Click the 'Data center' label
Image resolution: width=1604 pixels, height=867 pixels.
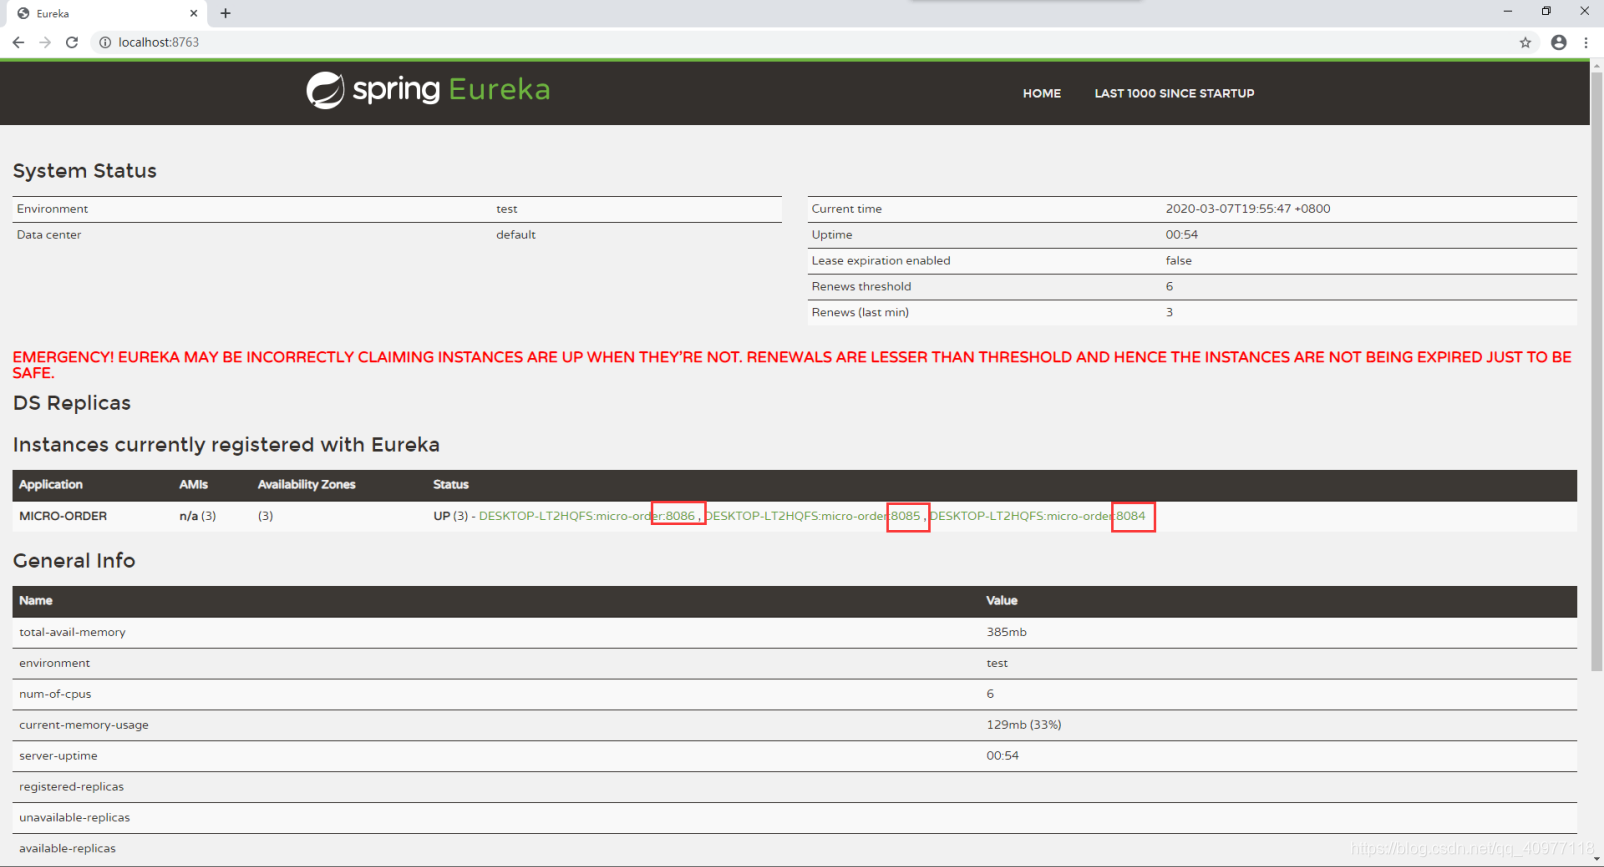pyautogui.click(x=49, y=235)
